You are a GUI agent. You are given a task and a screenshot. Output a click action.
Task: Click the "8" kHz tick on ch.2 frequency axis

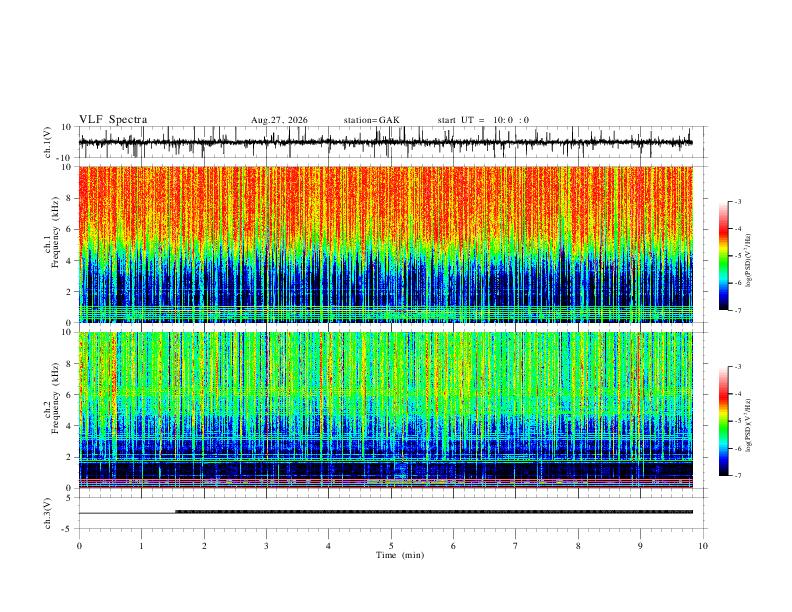tap(69, 364)
